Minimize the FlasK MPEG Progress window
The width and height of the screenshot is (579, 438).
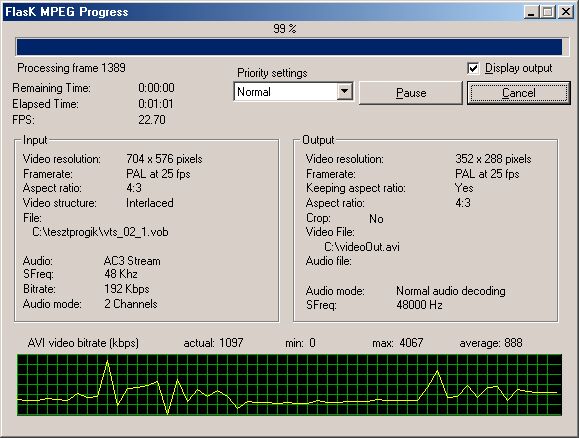[531, 12]
